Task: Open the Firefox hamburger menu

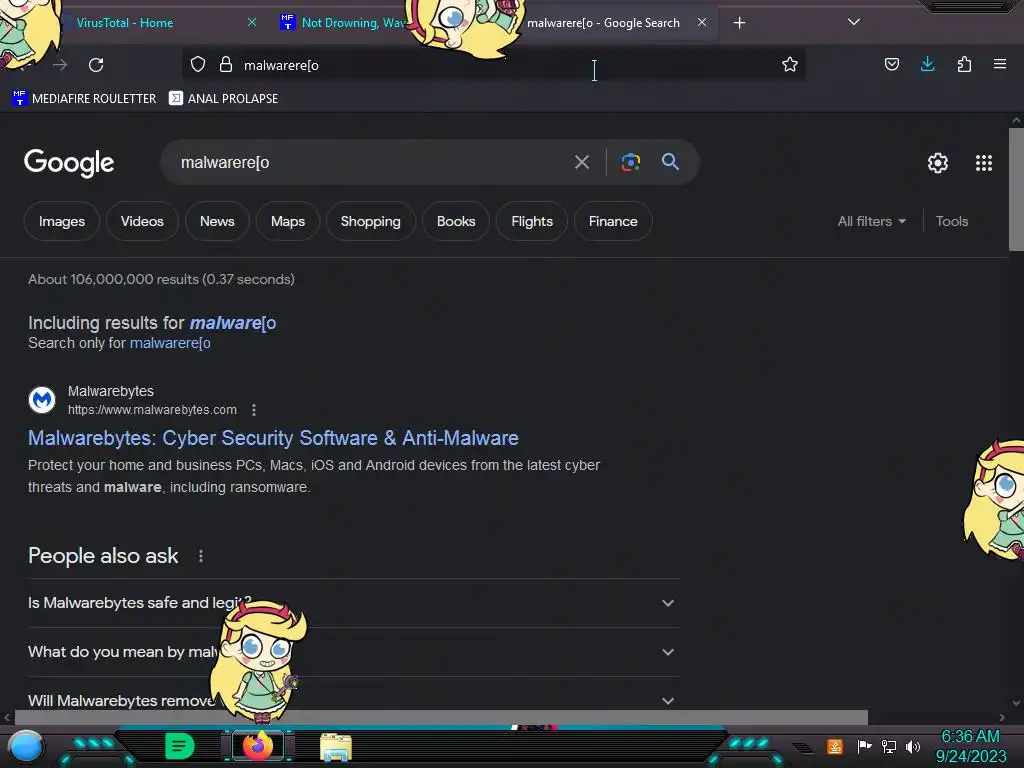Action: 1000,64
